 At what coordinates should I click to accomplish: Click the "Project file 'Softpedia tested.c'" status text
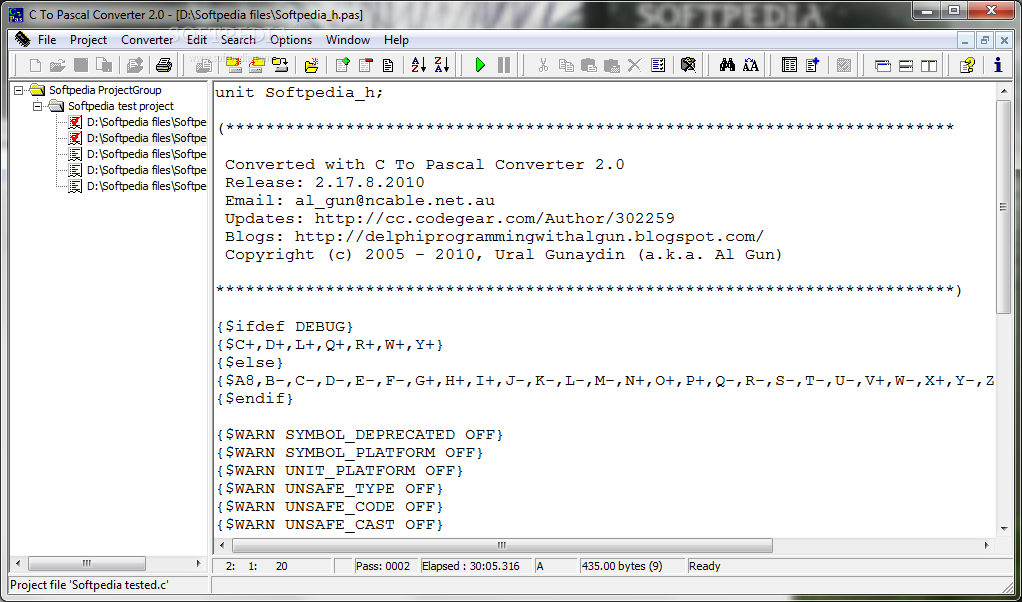89,585
